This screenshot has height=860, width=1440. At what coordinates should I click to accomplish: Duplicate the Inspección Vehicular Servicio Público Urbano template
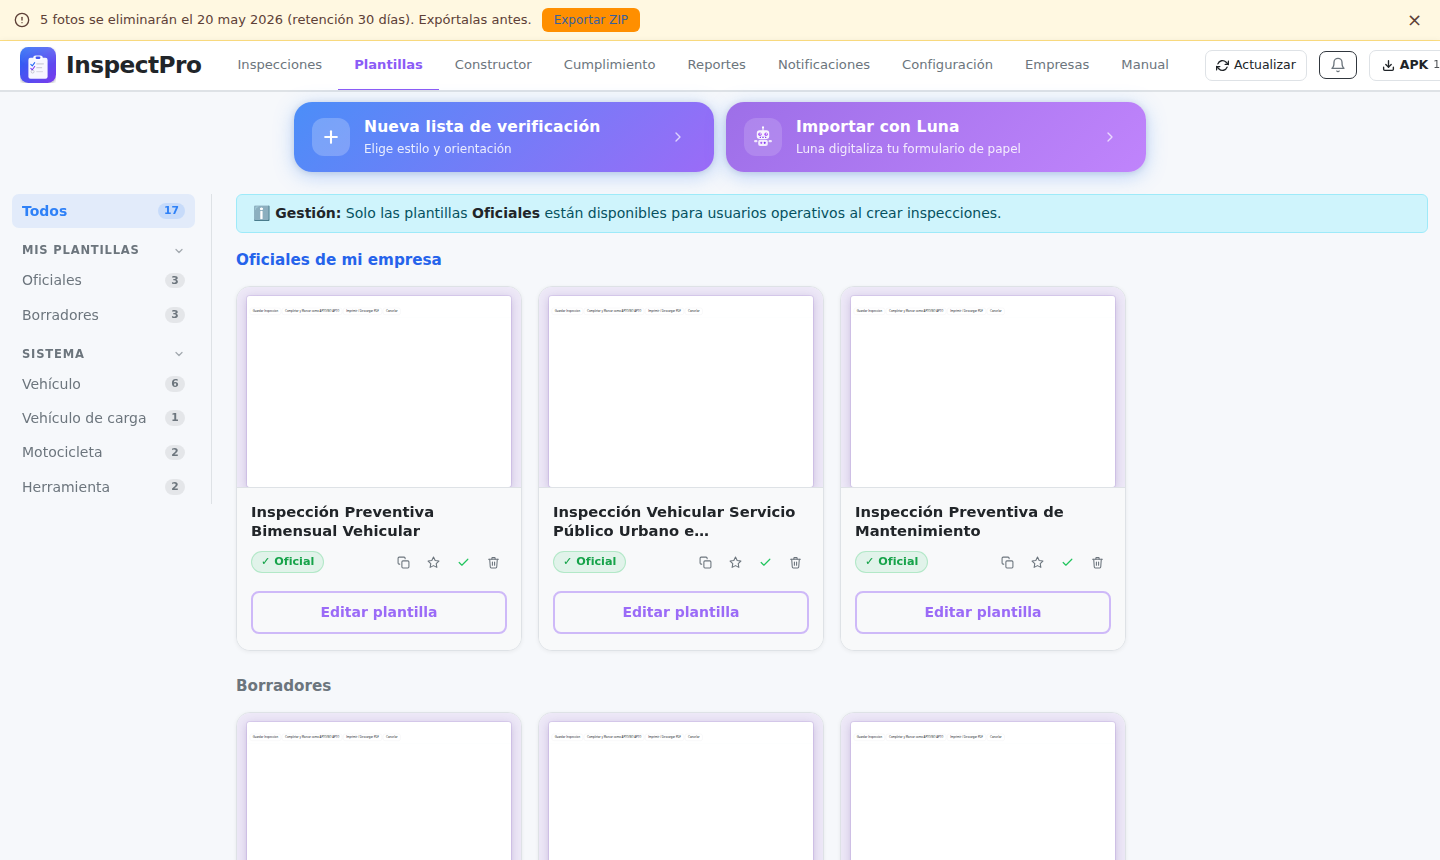click(x=705, y=563)
